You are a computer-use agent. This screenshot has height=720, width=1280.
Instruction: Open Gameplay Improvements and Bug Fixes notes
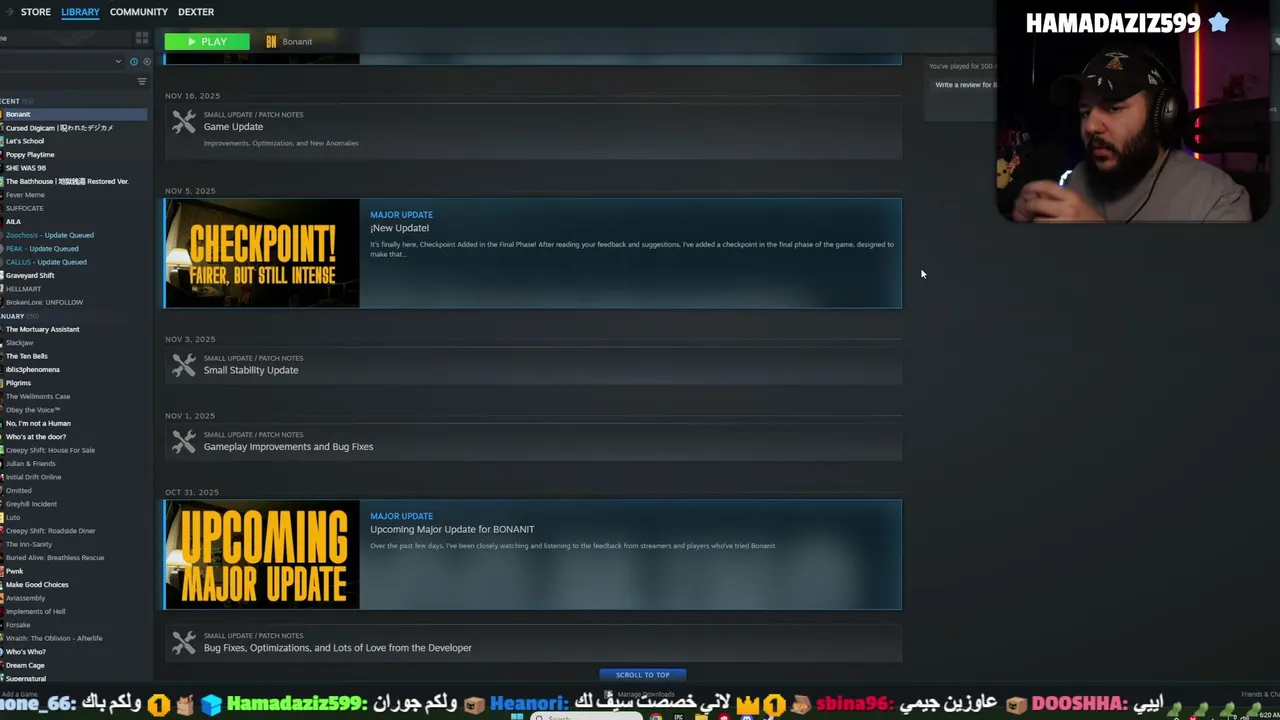point(533,442)
